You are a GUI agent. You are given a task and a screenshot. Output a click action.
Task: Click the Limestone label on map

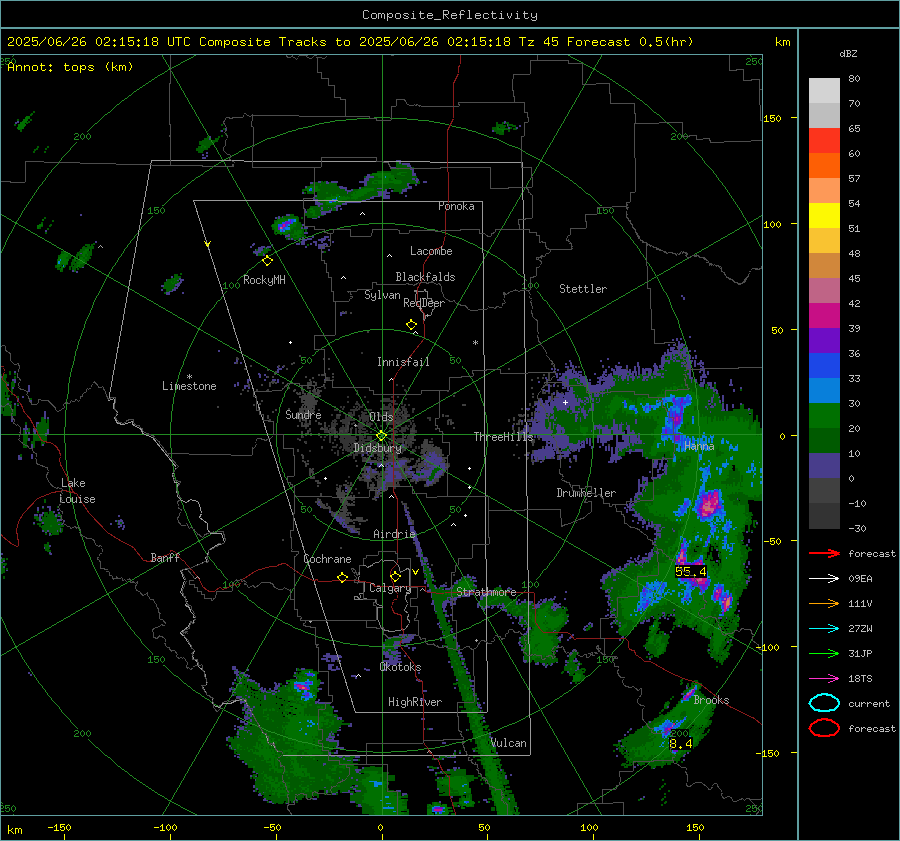pyautogui.click(x=189, y=386)
